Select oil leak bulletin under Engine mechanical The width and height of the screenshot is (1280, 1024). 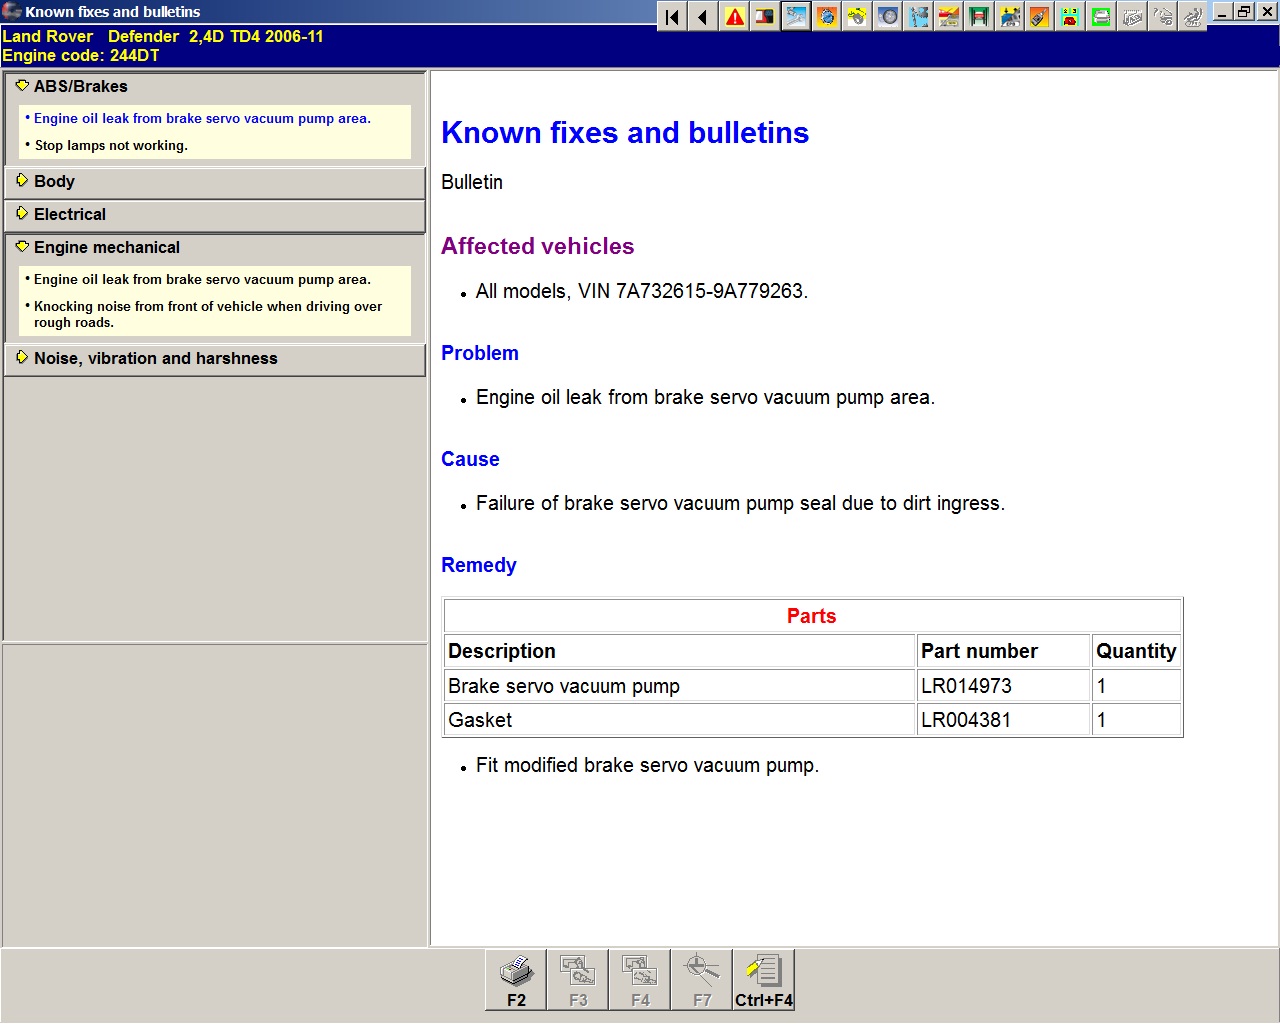[x=202, y=280]
